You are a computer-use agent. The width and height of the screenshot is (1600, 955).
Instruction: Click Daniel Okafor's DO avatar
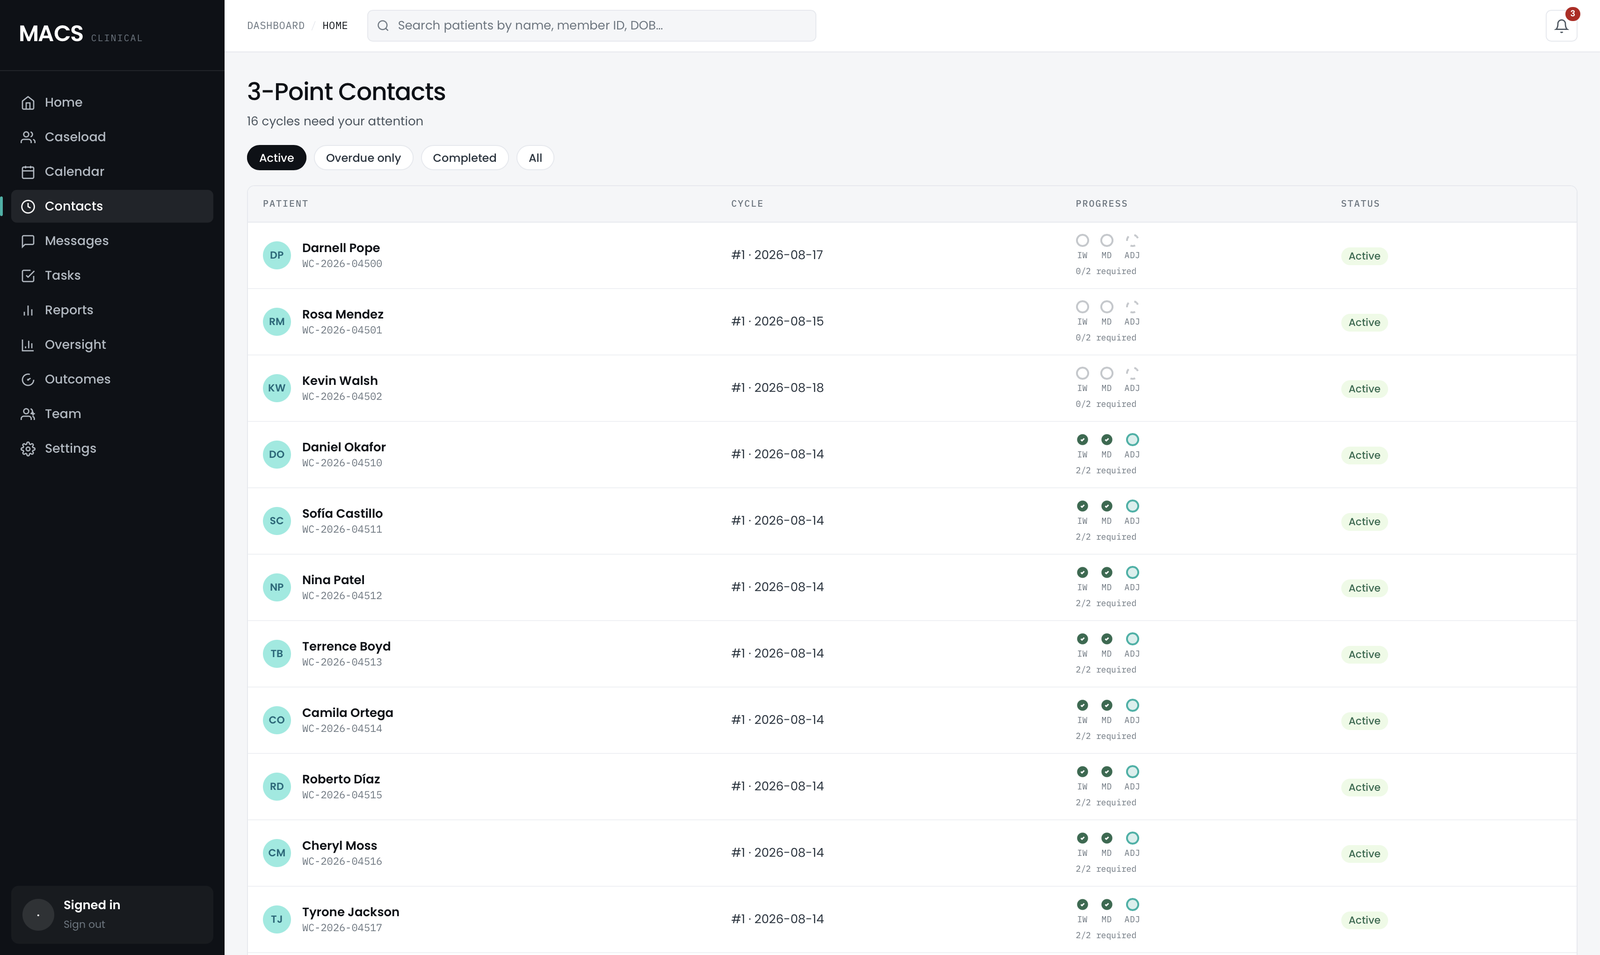pyautogui.click(x=277, y=454)
